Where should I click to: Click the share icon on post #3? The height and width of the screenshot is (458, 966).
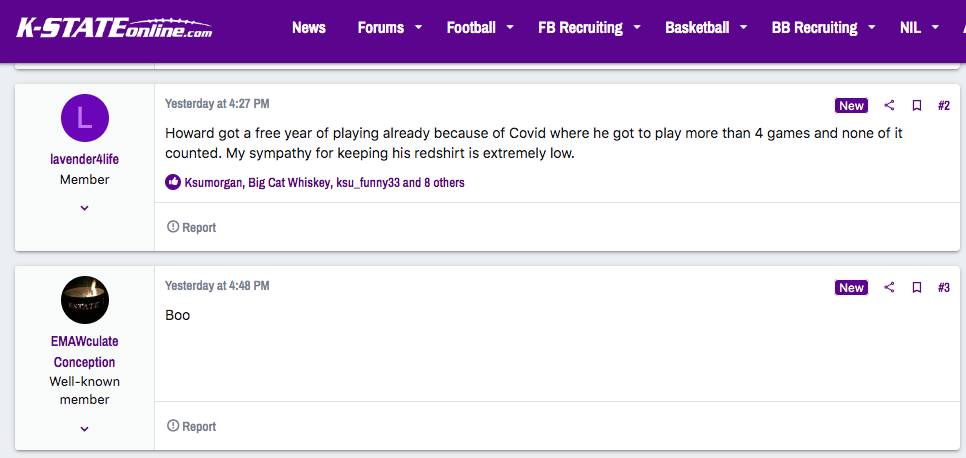889,287
